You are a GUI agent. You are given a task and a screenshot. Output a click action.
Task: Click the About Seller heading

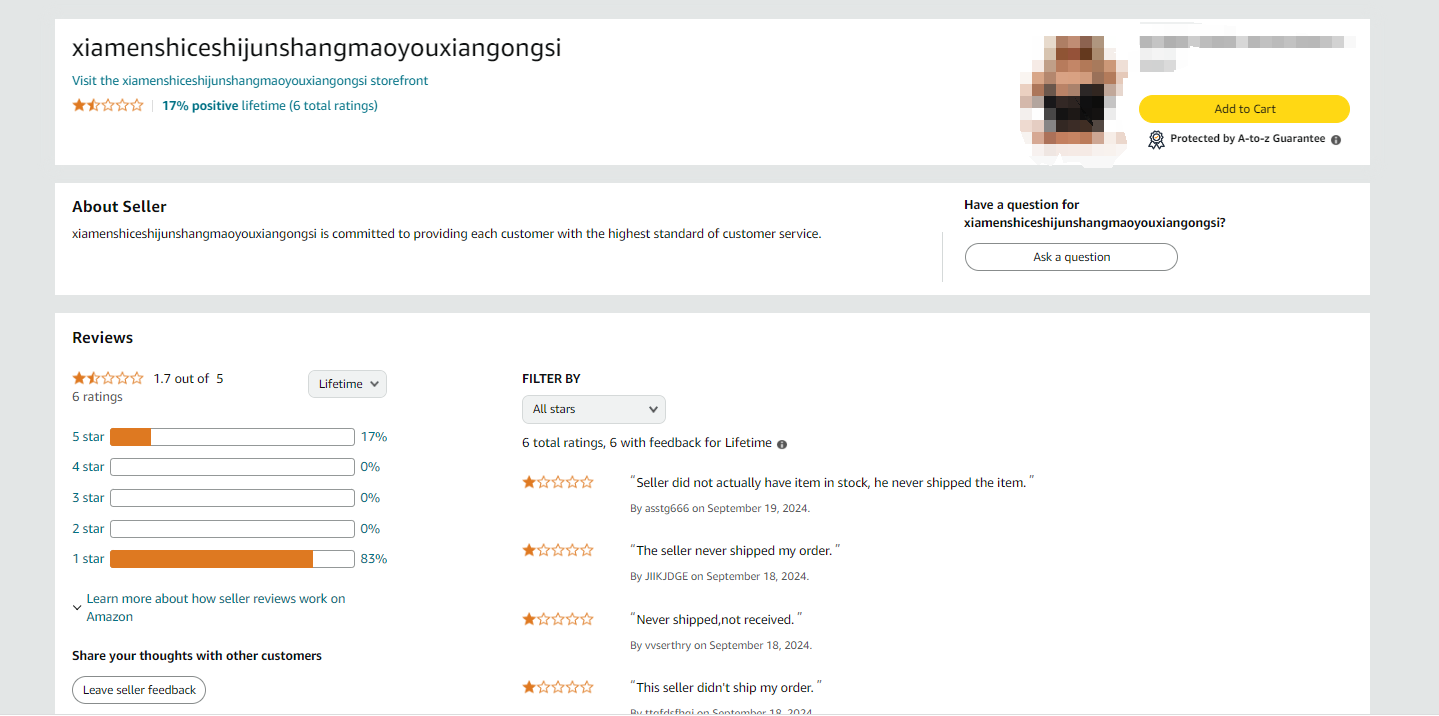coord(119,207)
